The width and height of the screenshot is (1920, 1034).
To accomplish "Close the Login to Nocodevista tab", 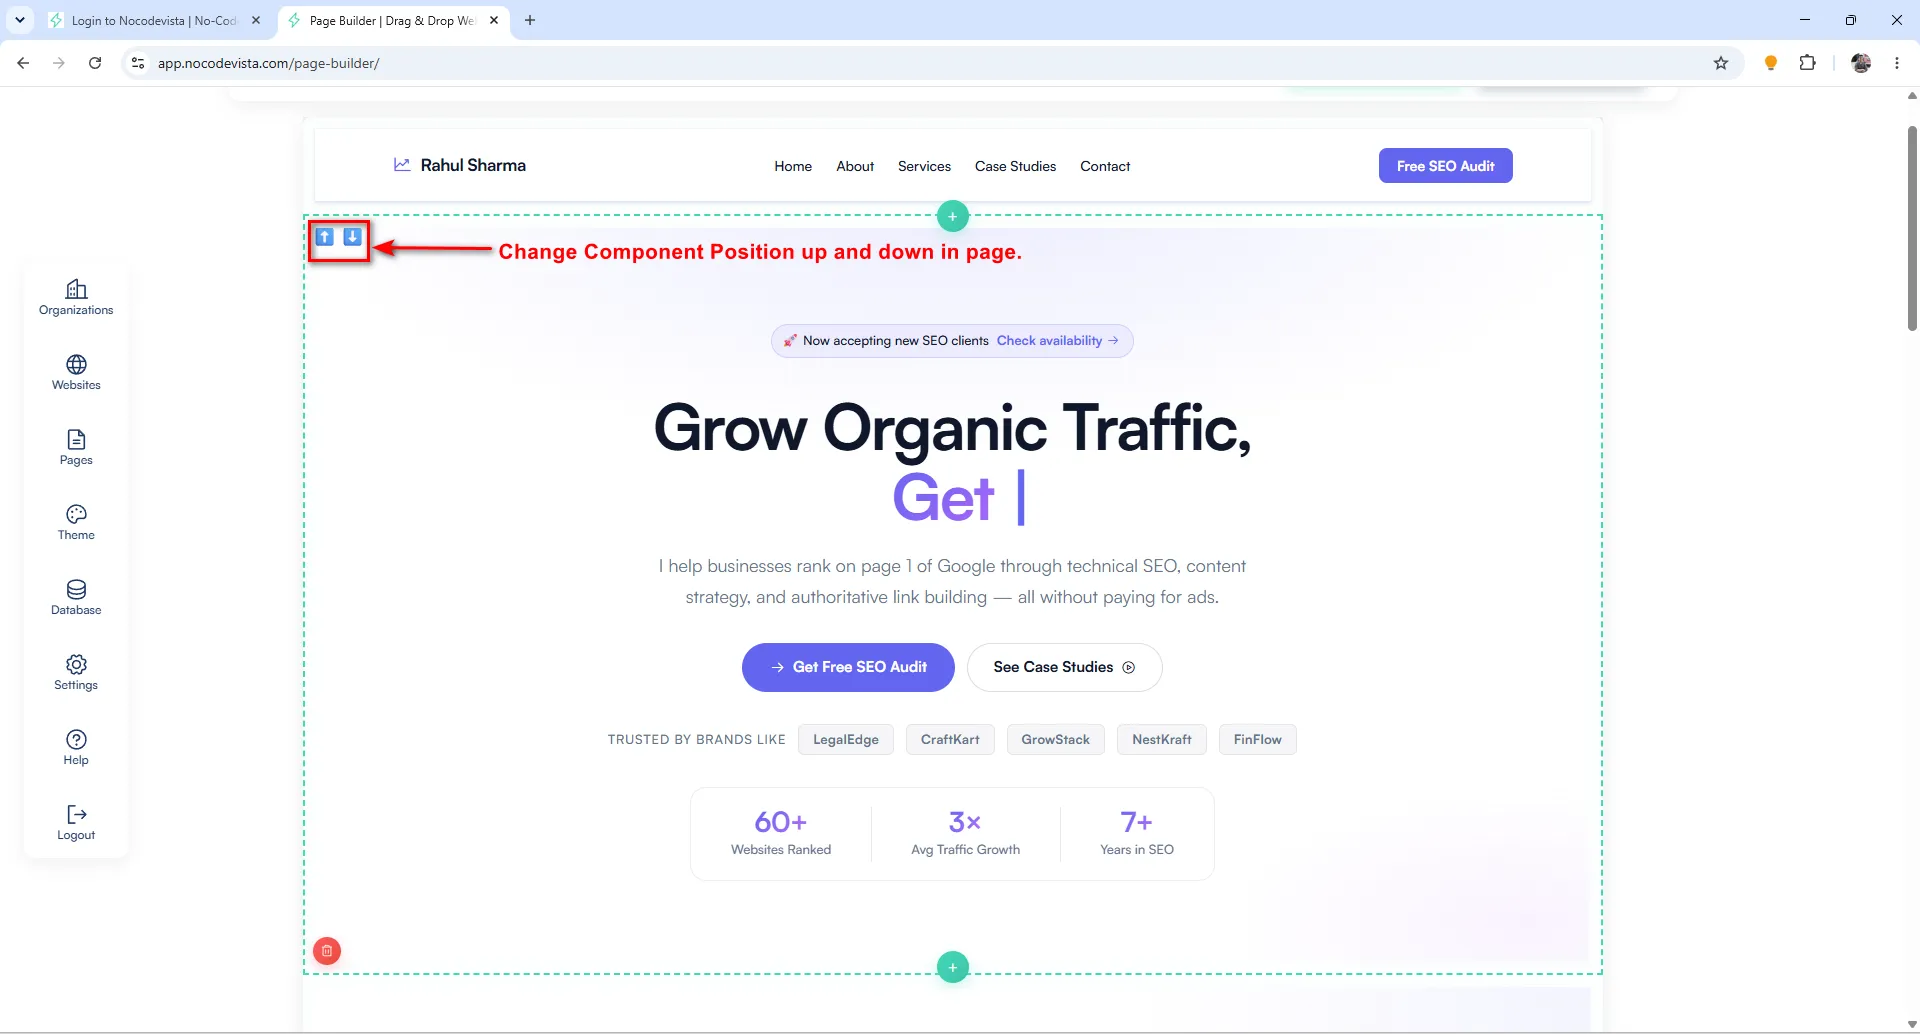I will (x=256, y=20).
